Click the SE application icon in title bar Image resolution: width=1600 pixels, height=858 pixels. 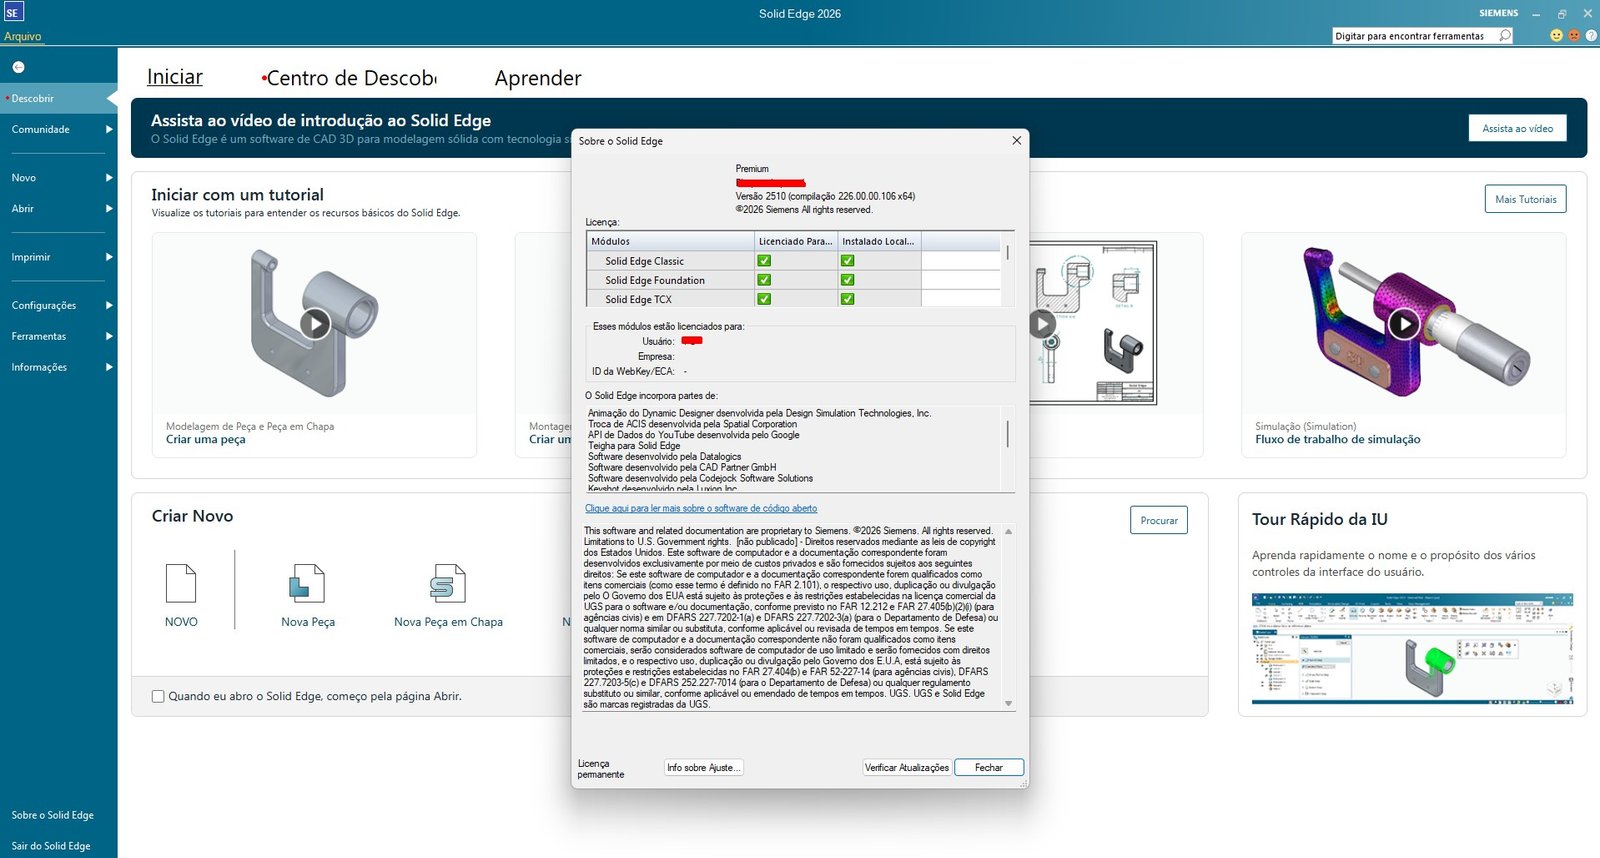tap(13, 12)
